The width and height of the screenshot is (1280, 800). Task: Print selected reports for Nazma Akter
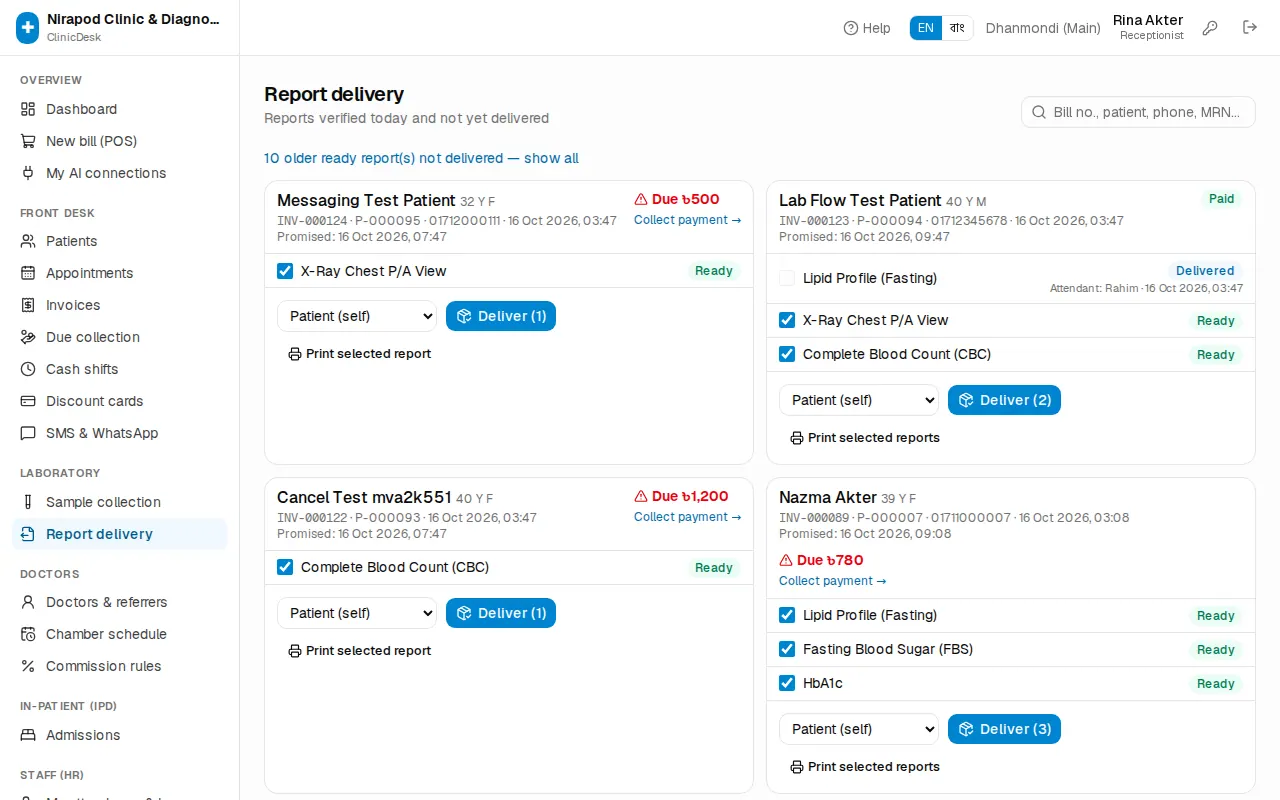click(x=865, y=767)
